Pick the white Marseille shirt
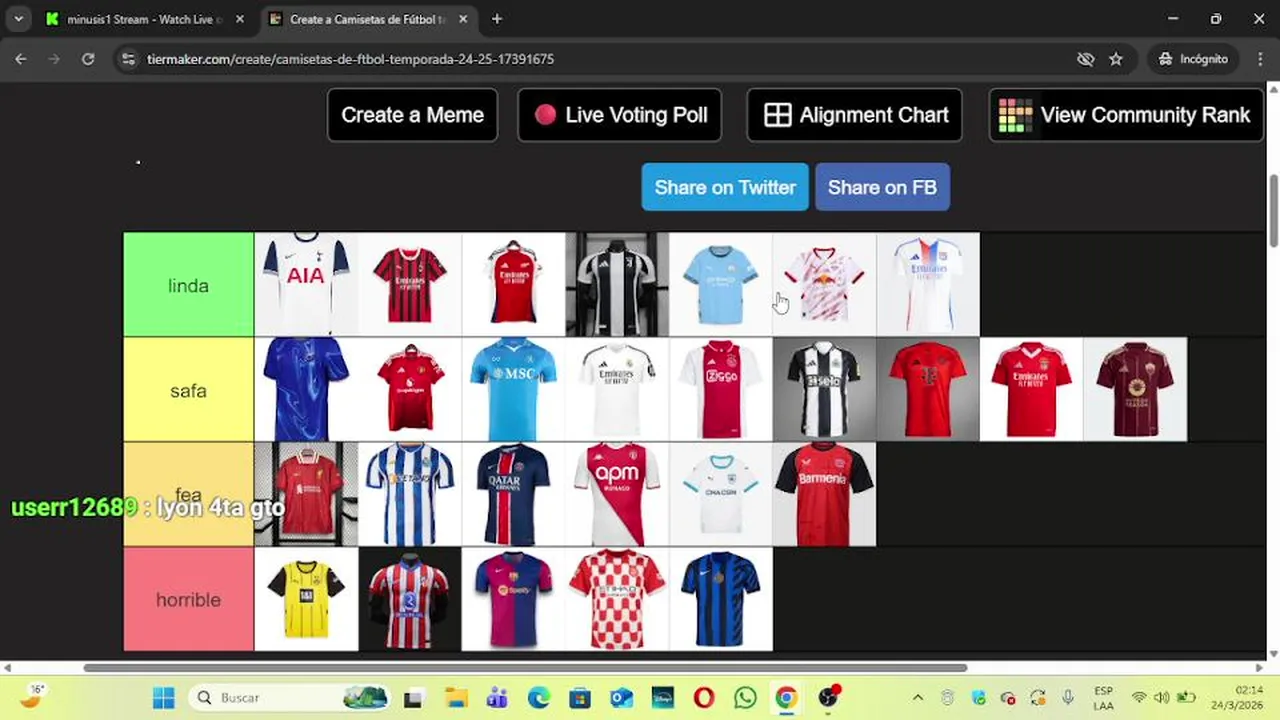Viewport: 1280px width, 720px height. [720, 494]
